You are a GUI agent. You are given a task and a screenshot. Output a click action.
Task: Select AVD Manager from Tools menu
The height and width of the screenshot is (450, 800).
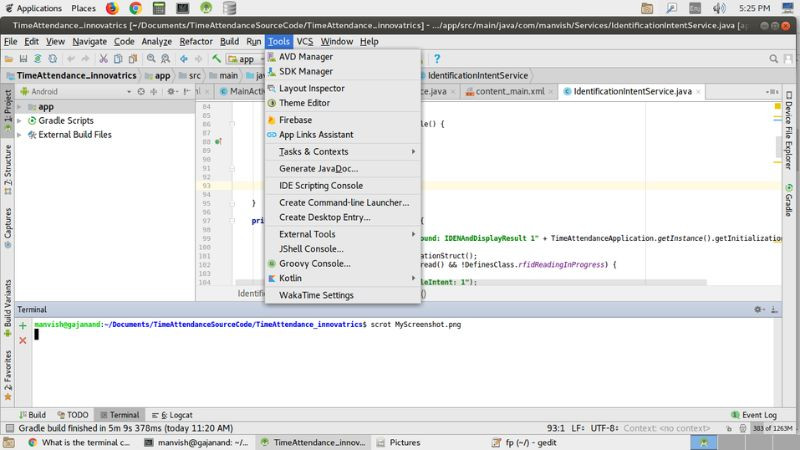point(342,57)
